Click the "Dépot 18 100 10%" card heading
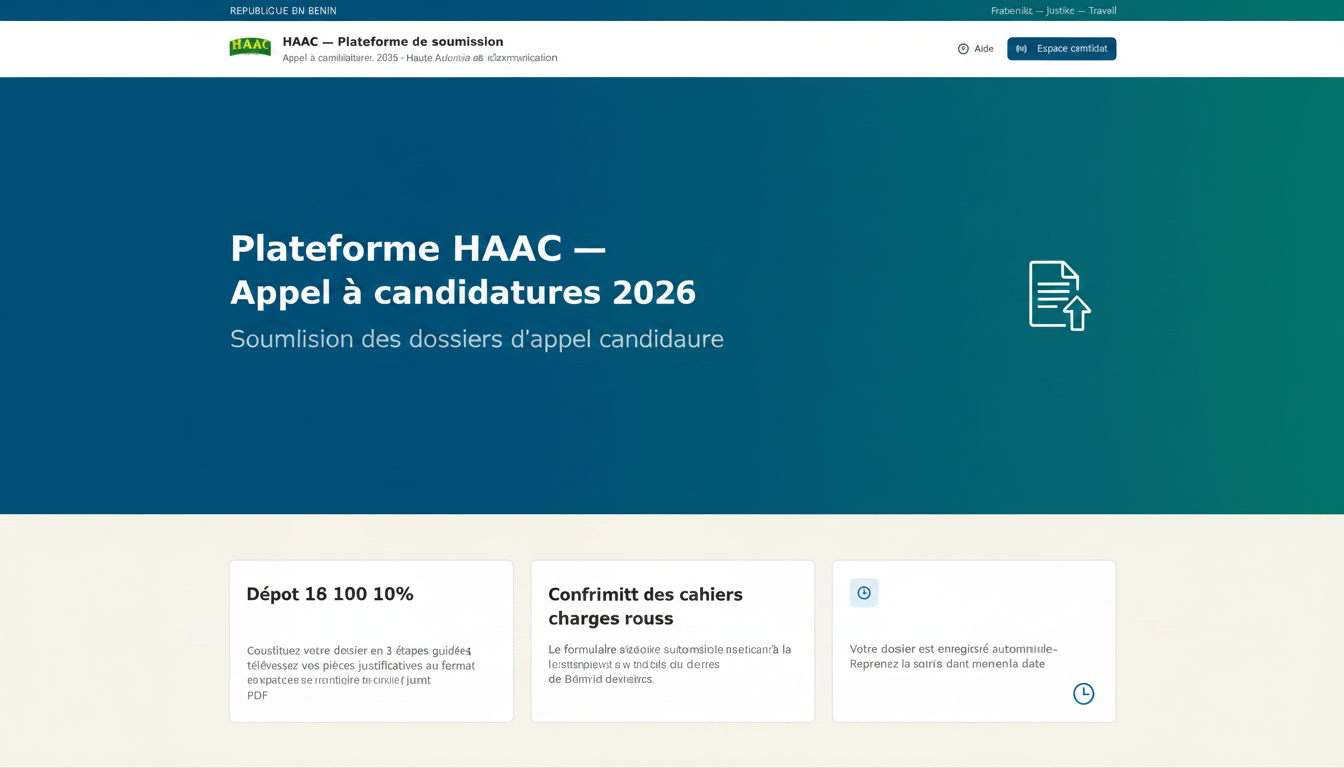This screenshot has width=1344, height=768. [330, 594]
